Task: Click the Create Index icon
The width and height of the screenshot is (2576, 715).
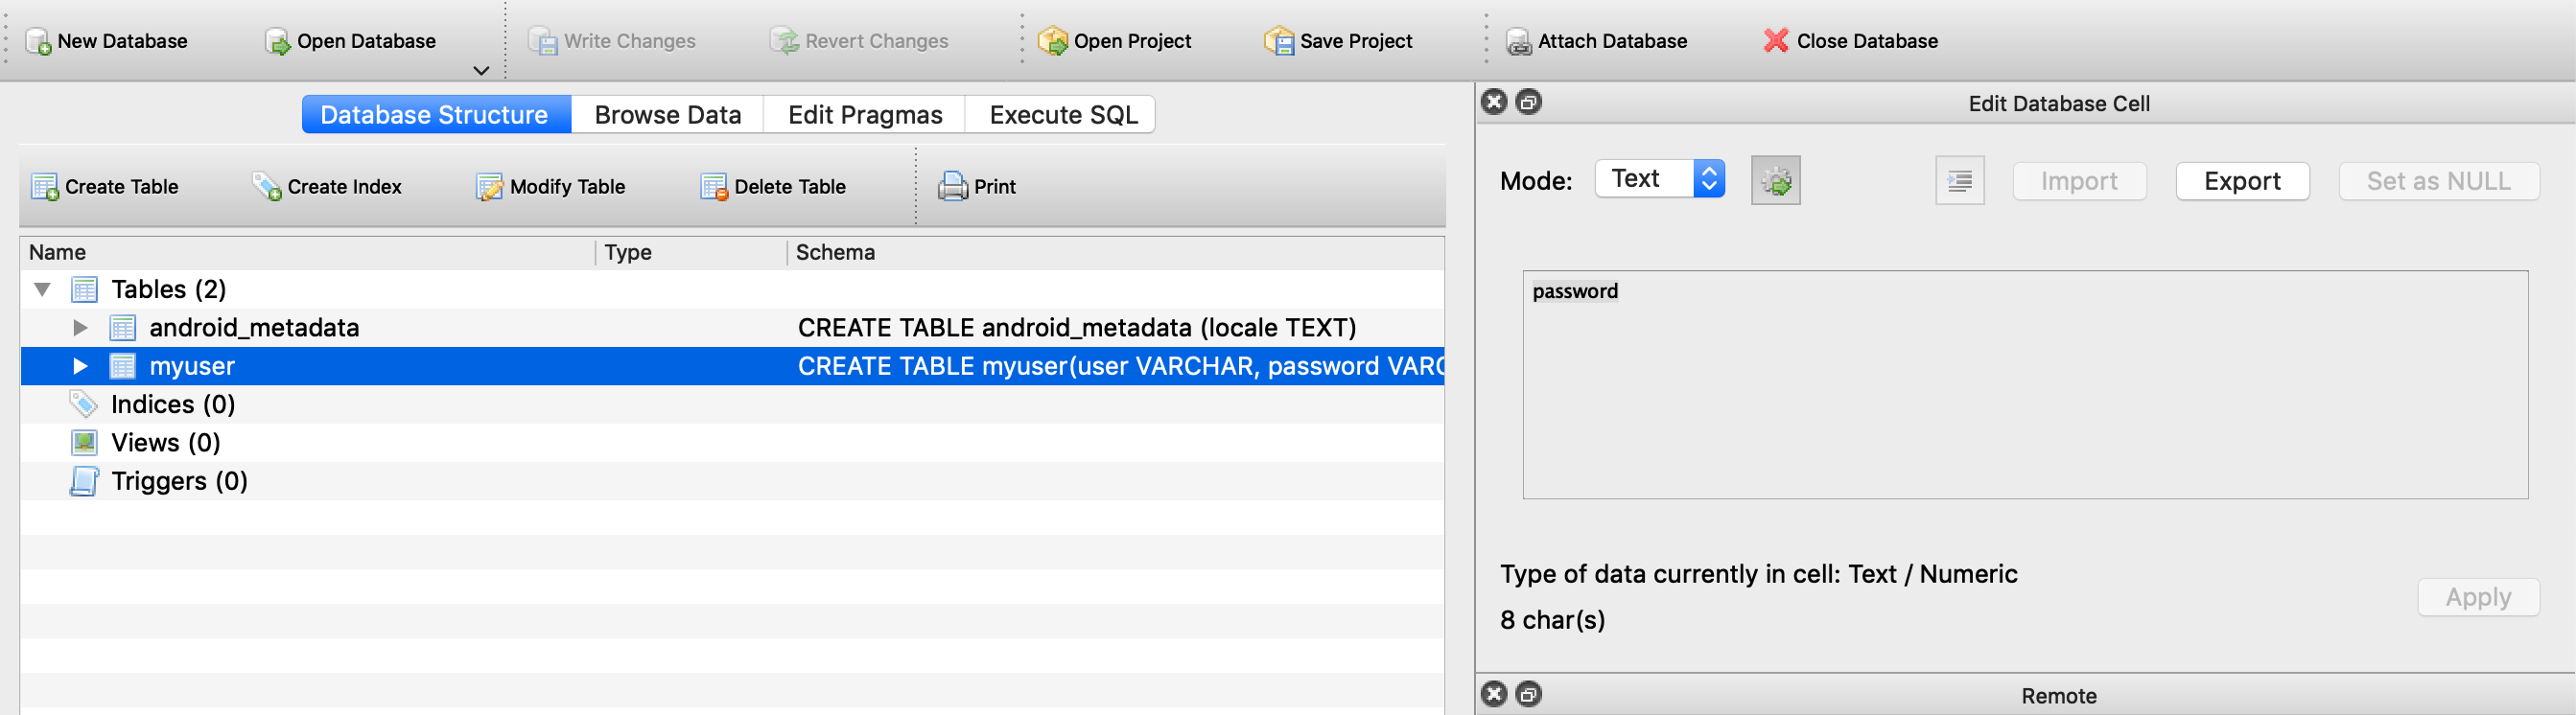Action: pos(267,187)
